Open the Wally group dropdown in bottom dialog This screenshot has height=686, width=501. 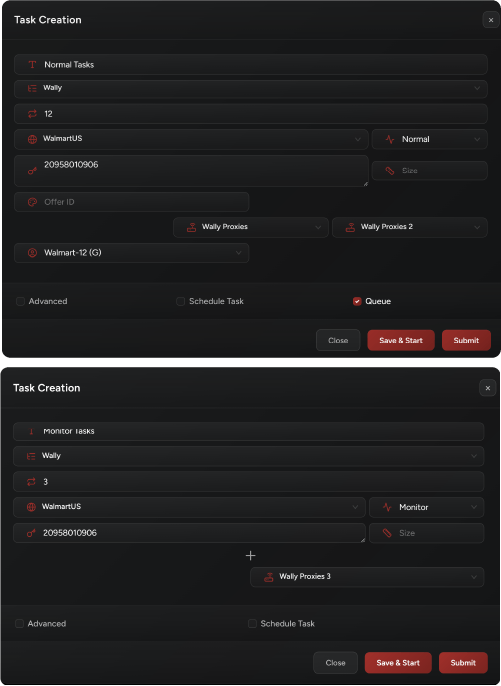point(249,456)
